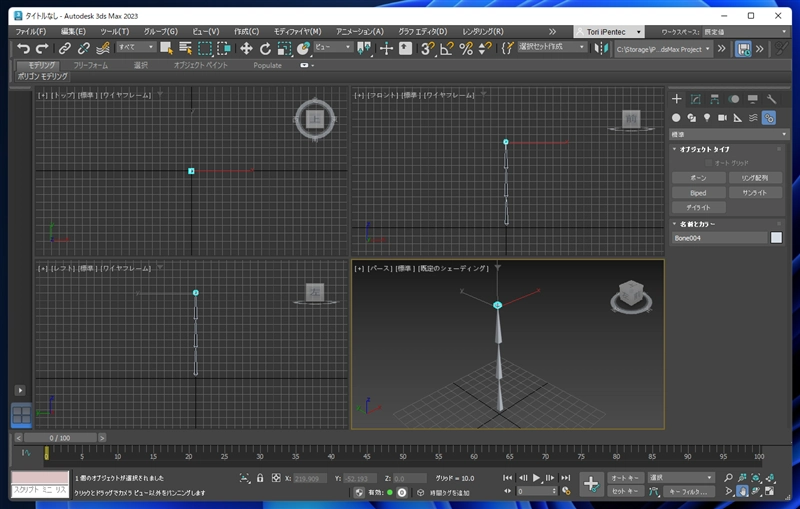Viewport: 800px width, 509px height.
Task: Open the 標準 subcategory dropdown
Action: 729,134
